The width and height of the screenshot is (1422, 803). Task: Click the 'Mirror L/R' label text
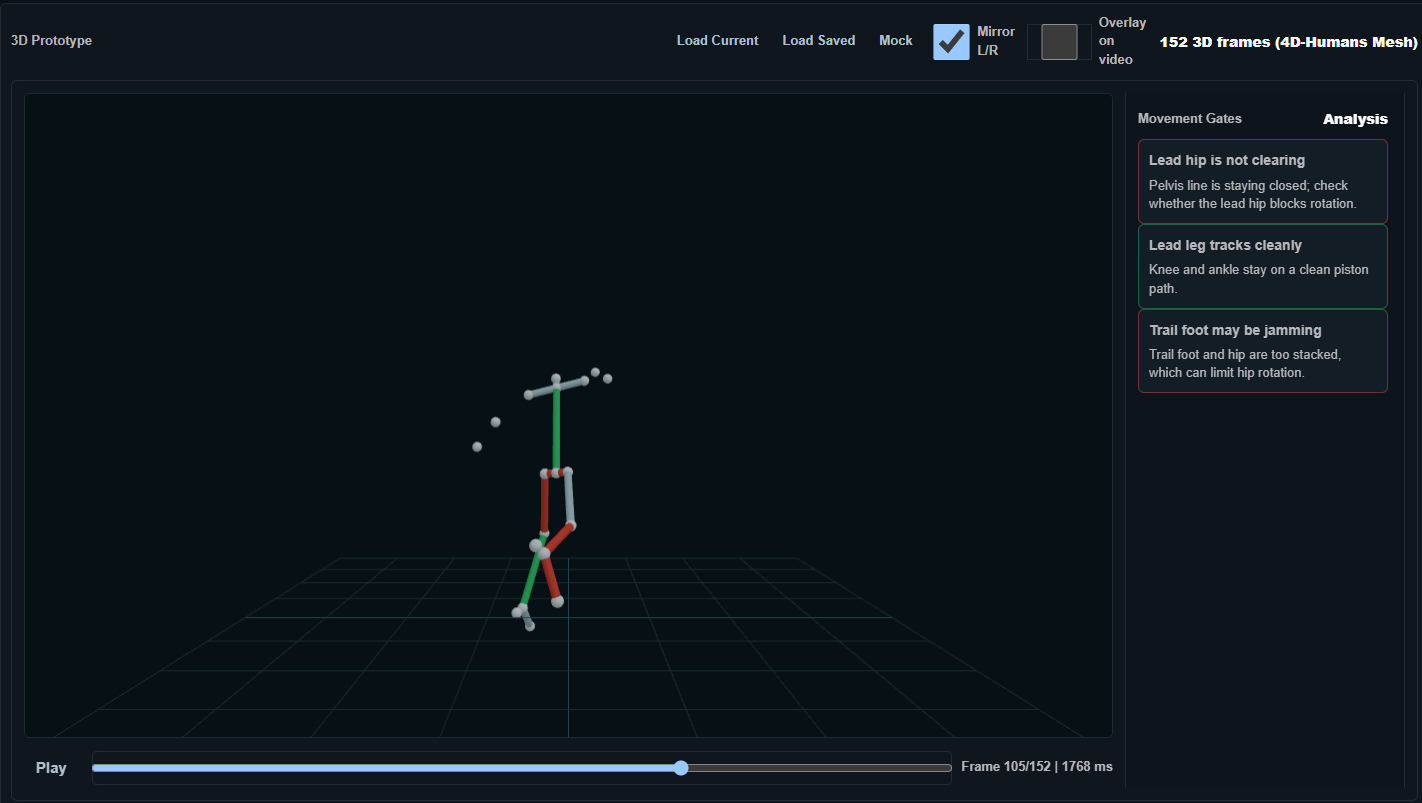pyautogui.click(x=996, y=41)
